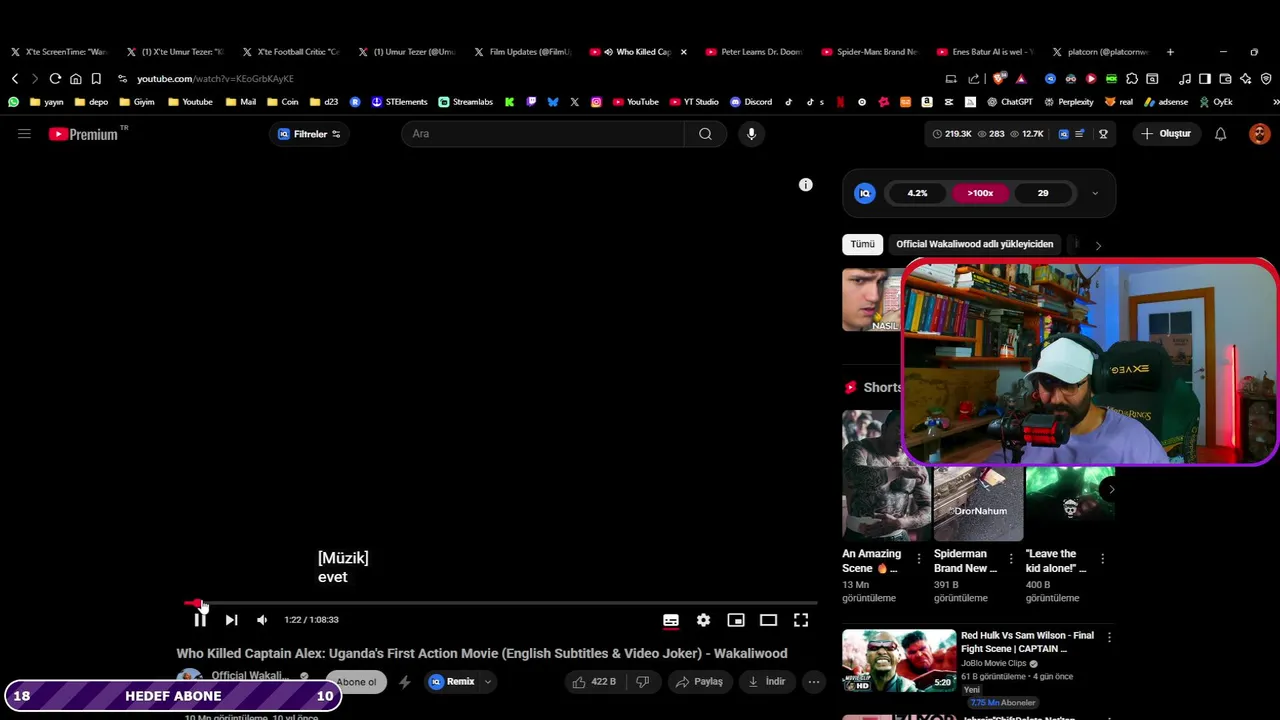
Task: Click Paylaş to share the video
Action: (x=699, y=682)
